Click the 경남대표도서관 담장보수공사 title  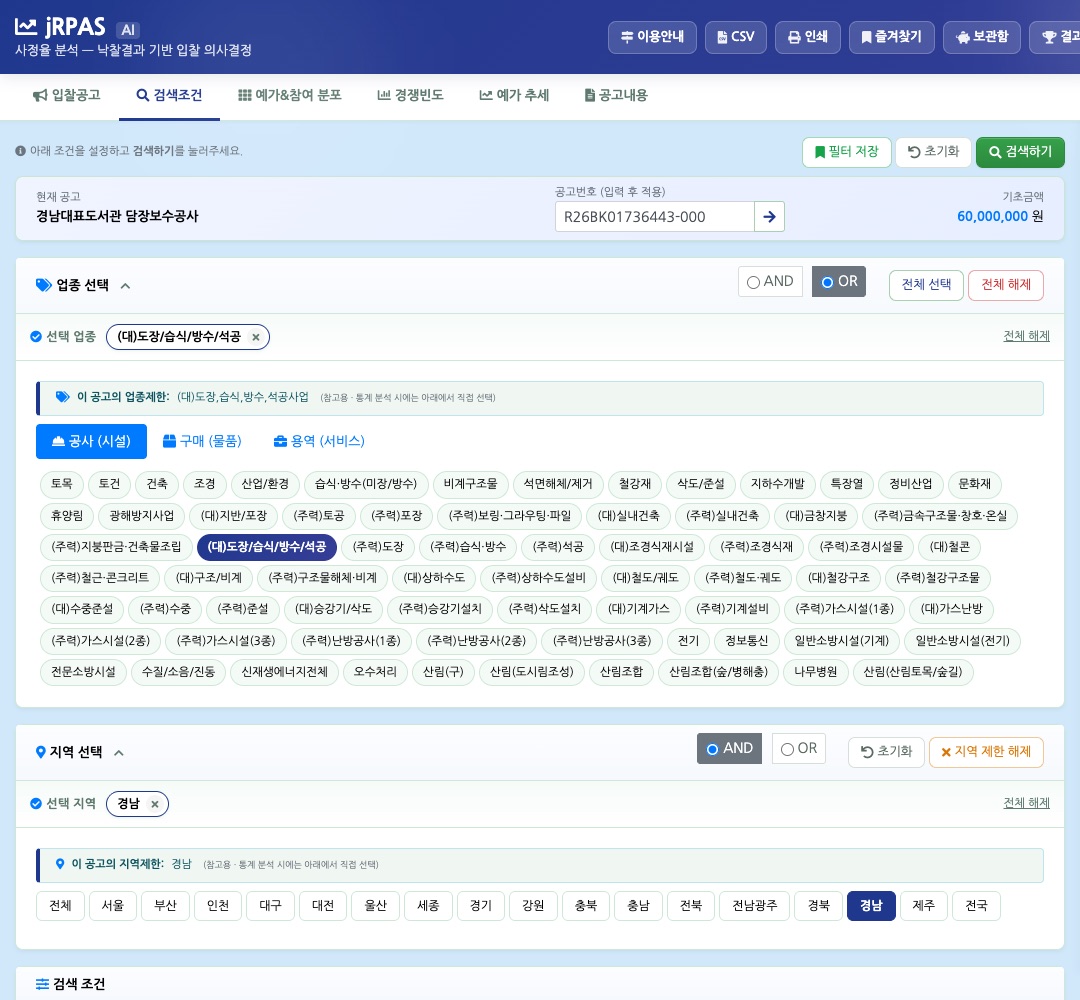(118, 216)
